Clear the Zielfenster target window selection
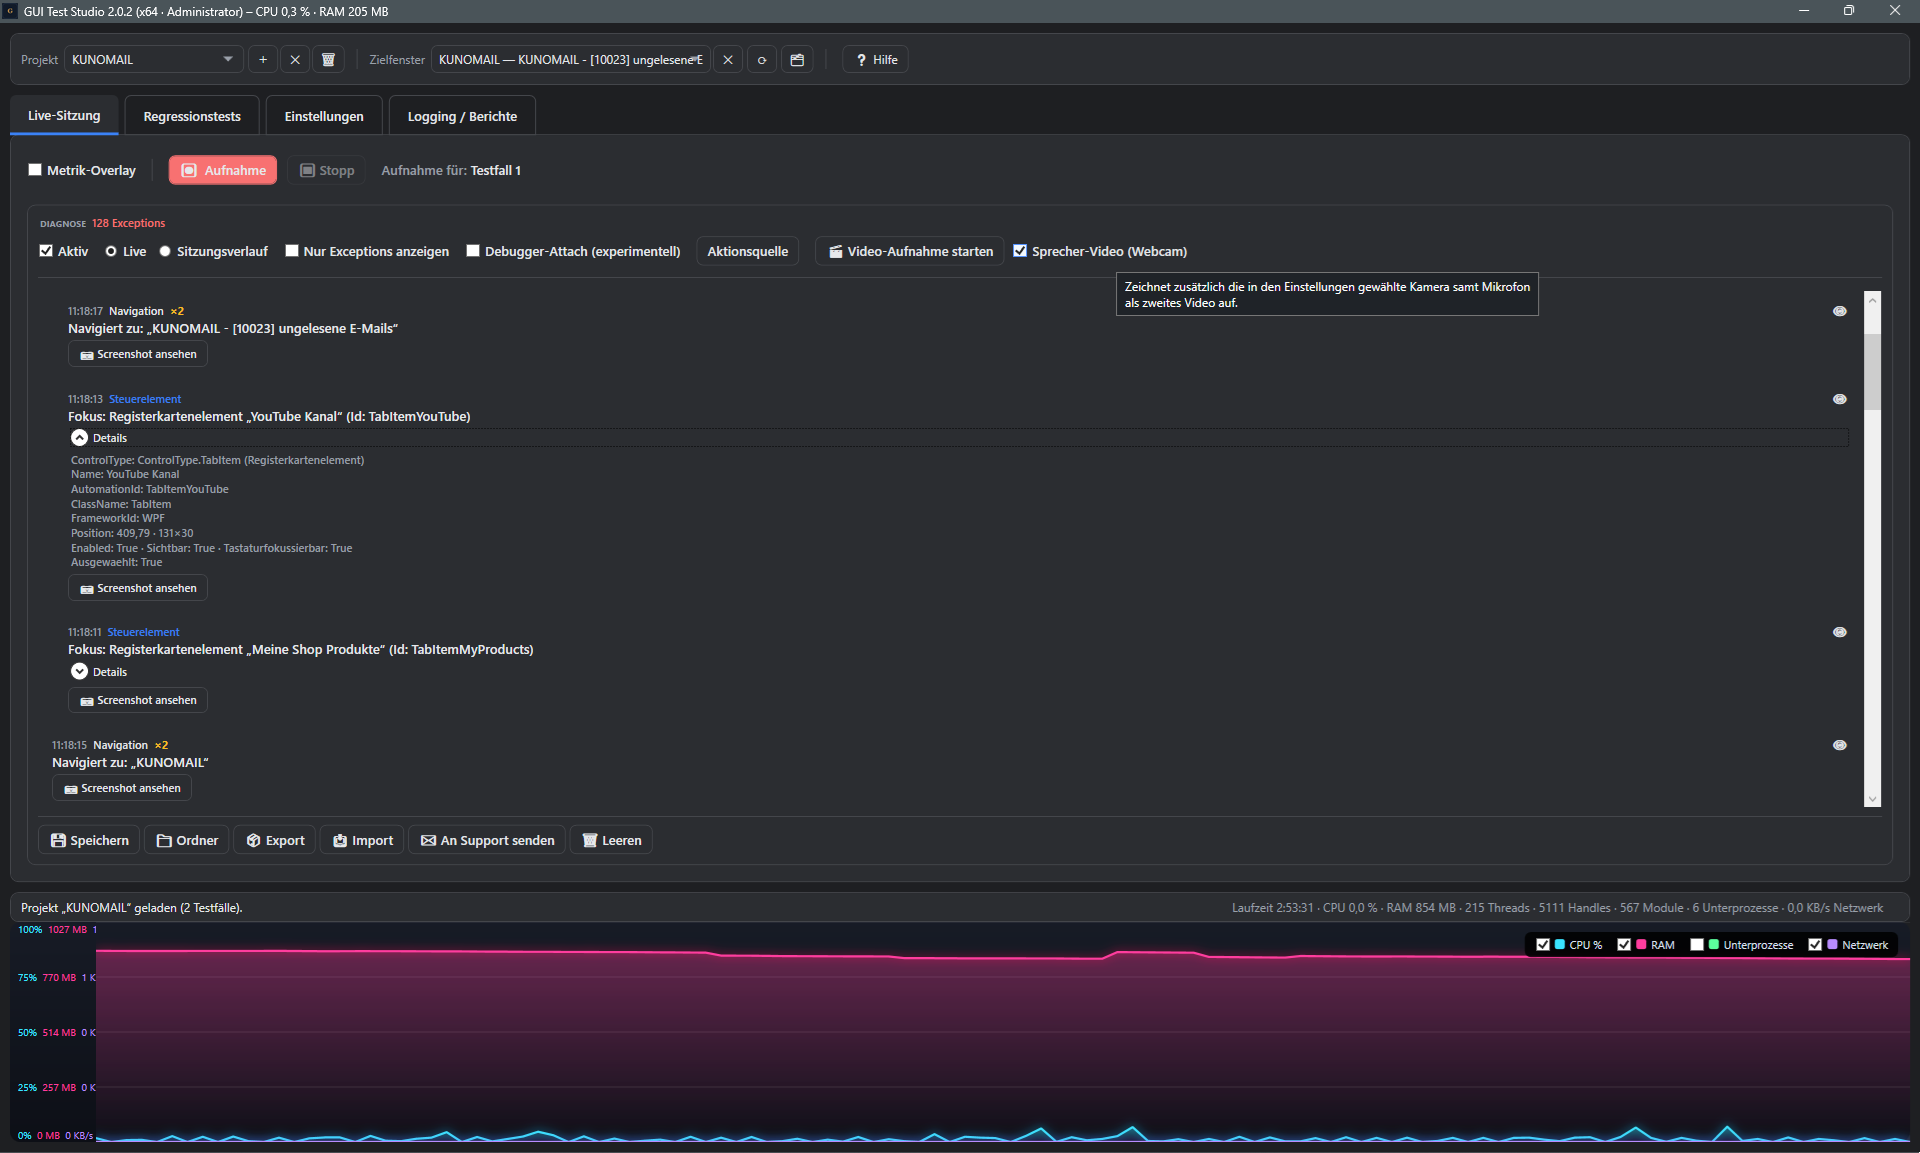This screenshot has height=1153, width=1920. pos(728,60)
